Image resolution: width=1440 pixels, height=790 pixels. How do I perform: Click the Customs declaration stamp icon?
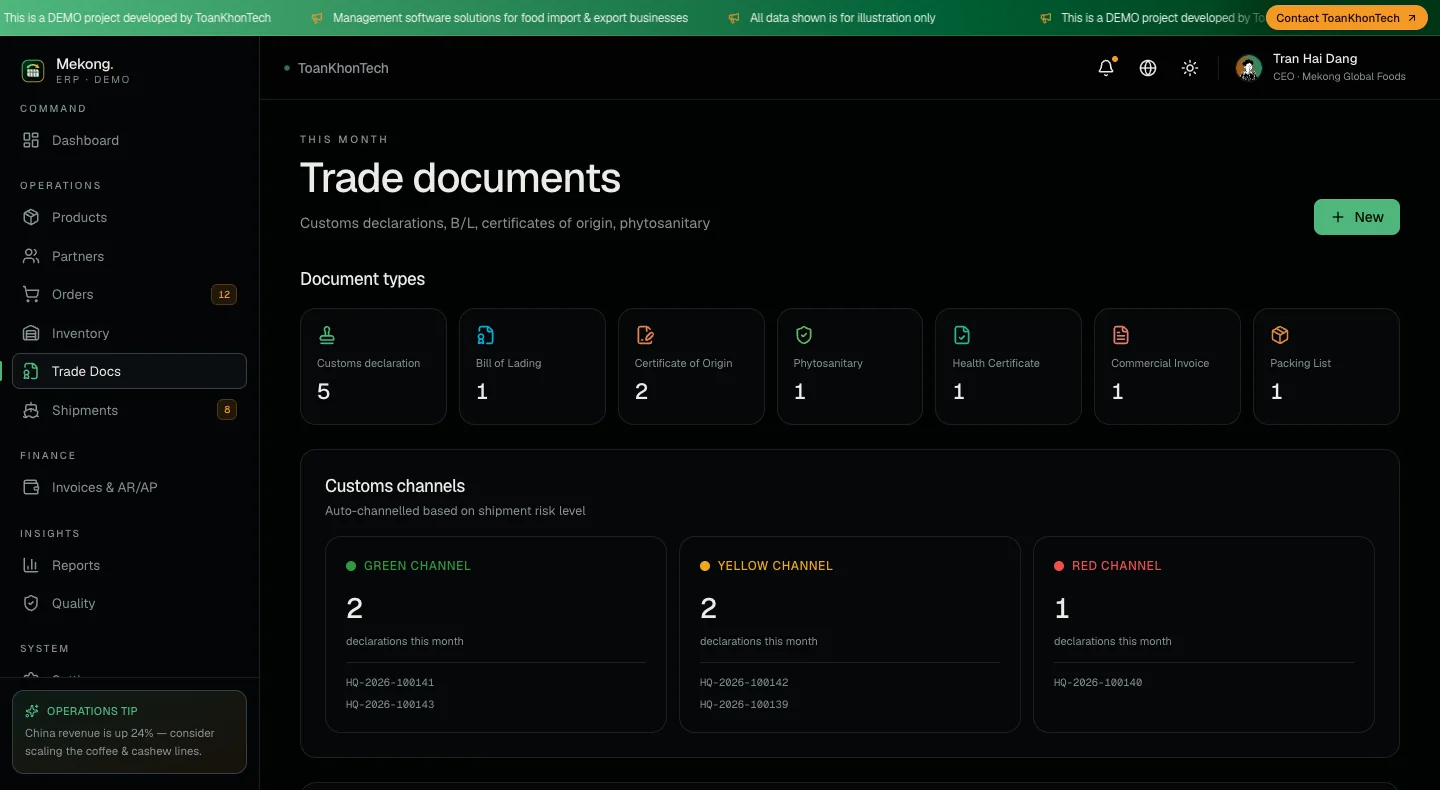tap(327, 335)
